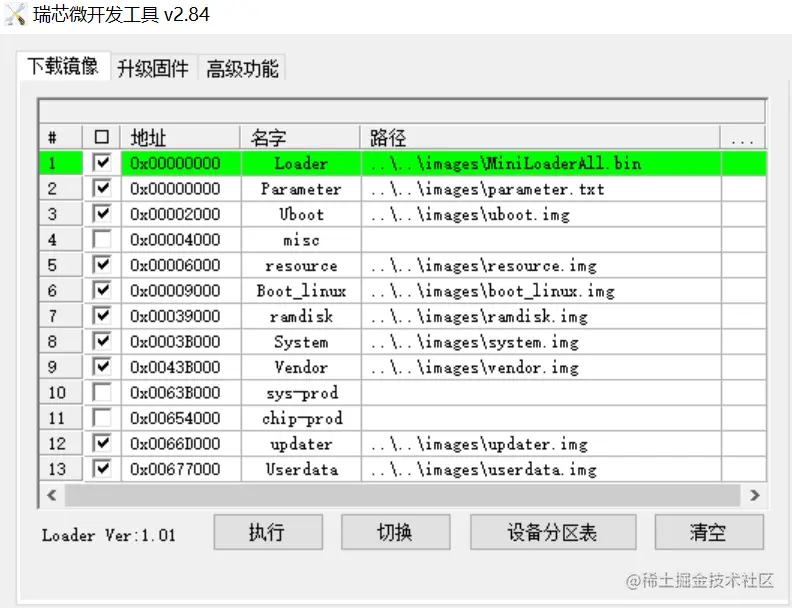Screen dimensions: 792x608
Task: Click address 0x0003B000 cell
Action: point(181,342)
